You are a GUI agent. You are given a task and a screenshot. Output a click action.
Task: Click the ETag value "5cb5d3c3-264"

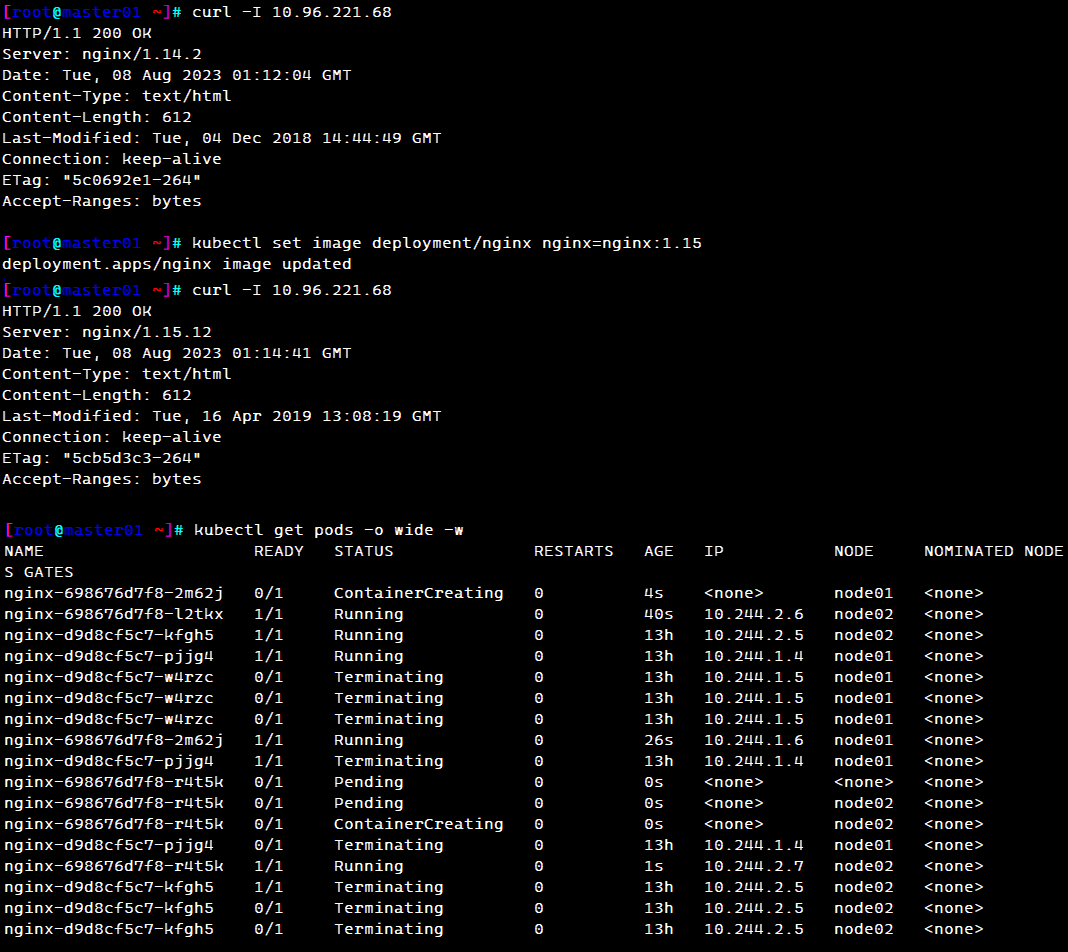[x=131, y=458]
